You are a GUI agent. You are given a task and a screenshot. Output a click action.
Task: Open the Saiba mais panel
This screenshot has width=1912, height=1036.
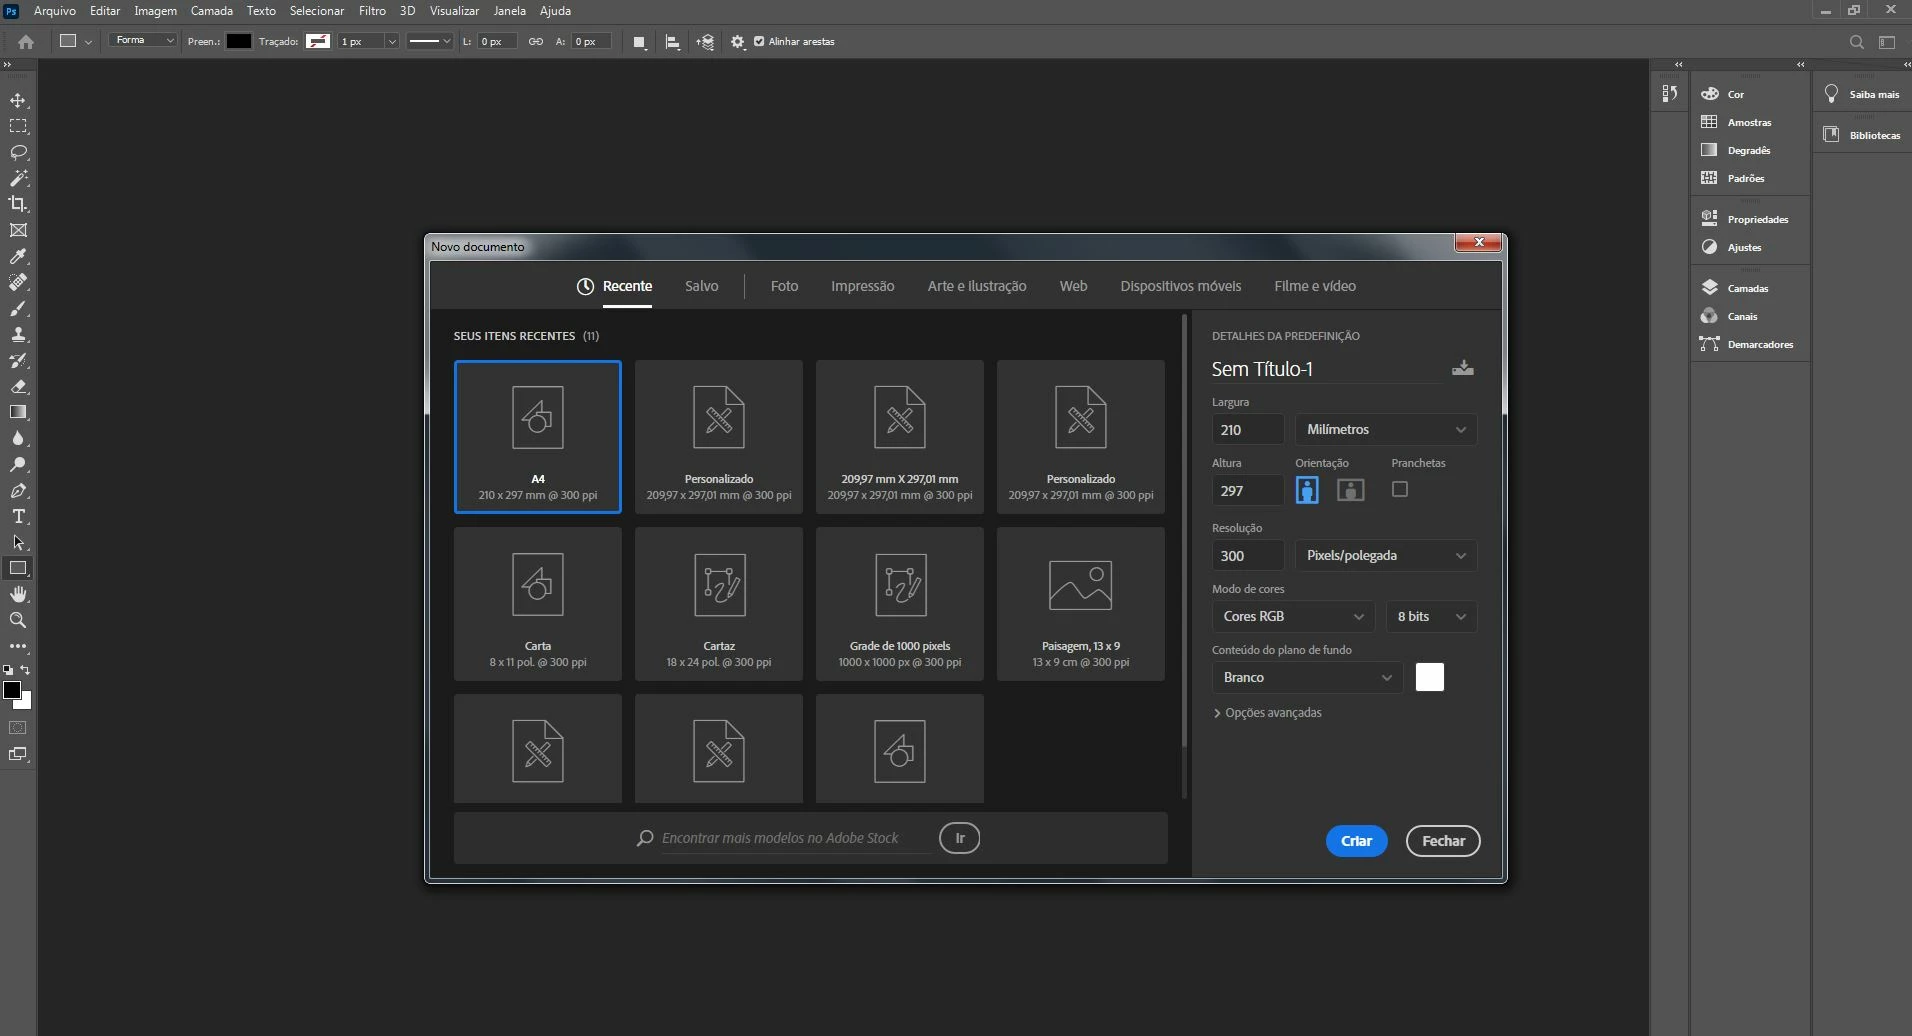click(x=1862, y=94)
